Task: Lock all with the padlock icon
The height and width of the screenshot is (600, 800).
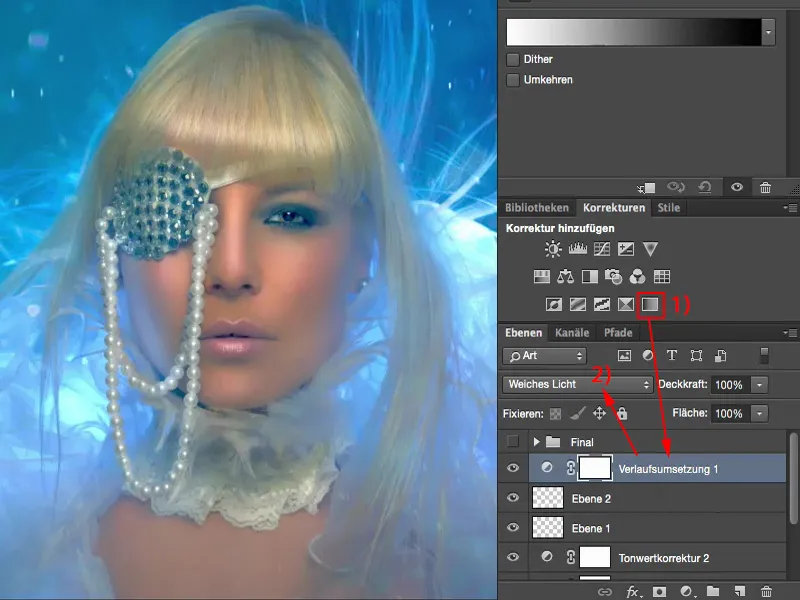Action: (x=622, y=413)
